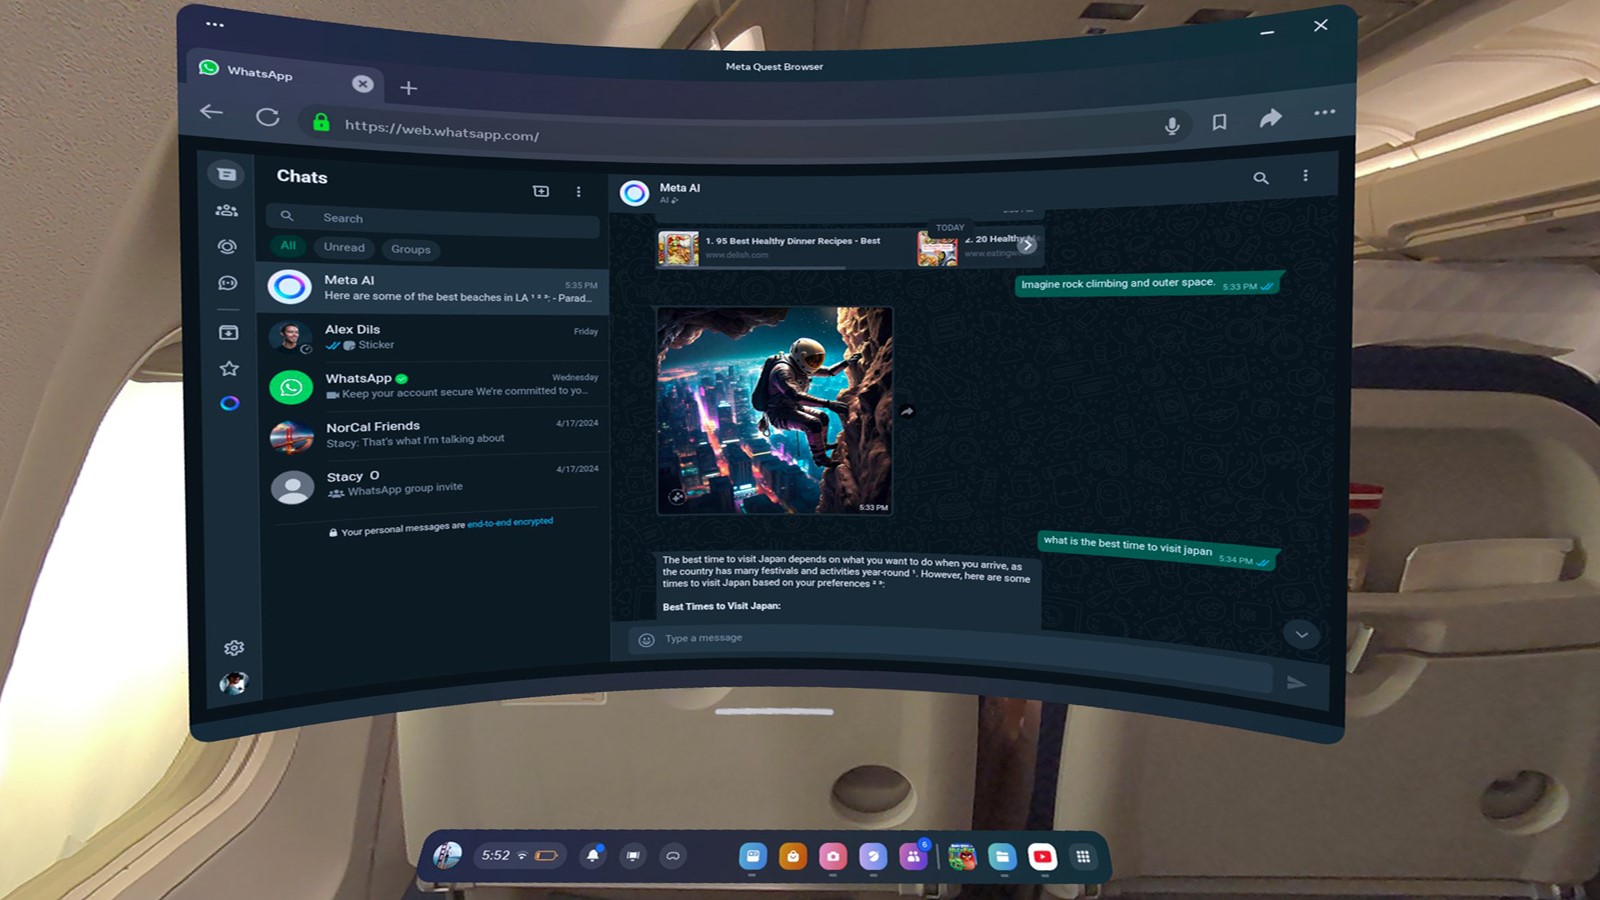Open the Chats icon in WhatsApp sidebar
Screen dimensions: 1600x900
coord(227,174)
